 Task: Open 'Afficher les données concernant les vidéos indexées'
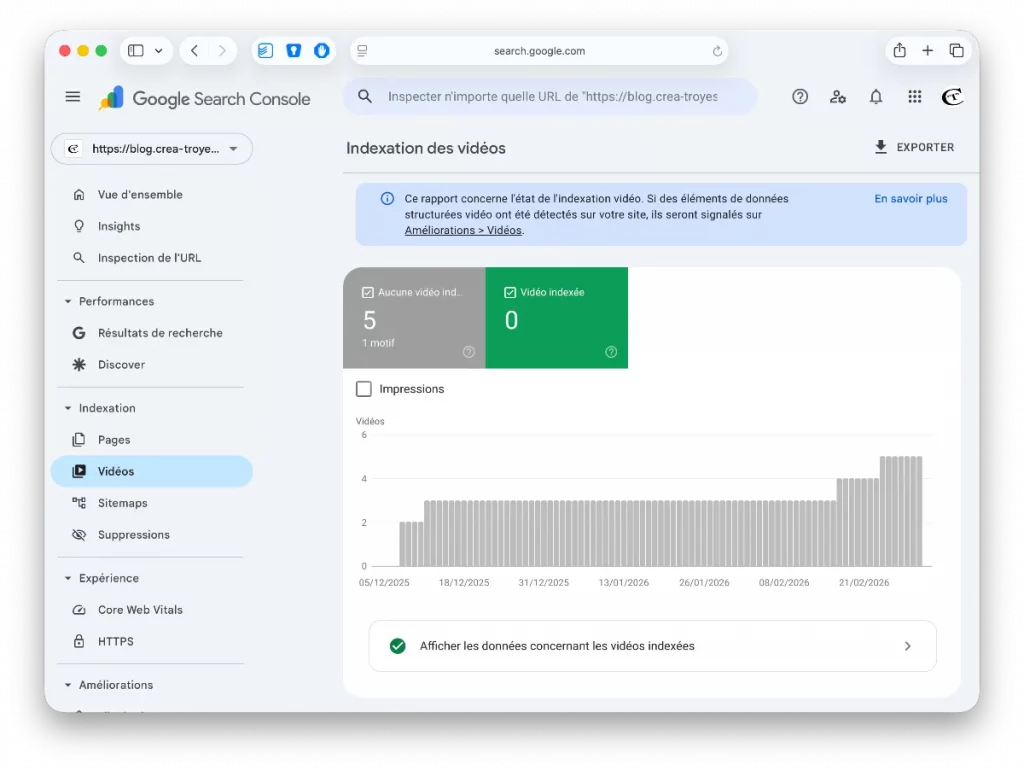(x=652, y=645)
